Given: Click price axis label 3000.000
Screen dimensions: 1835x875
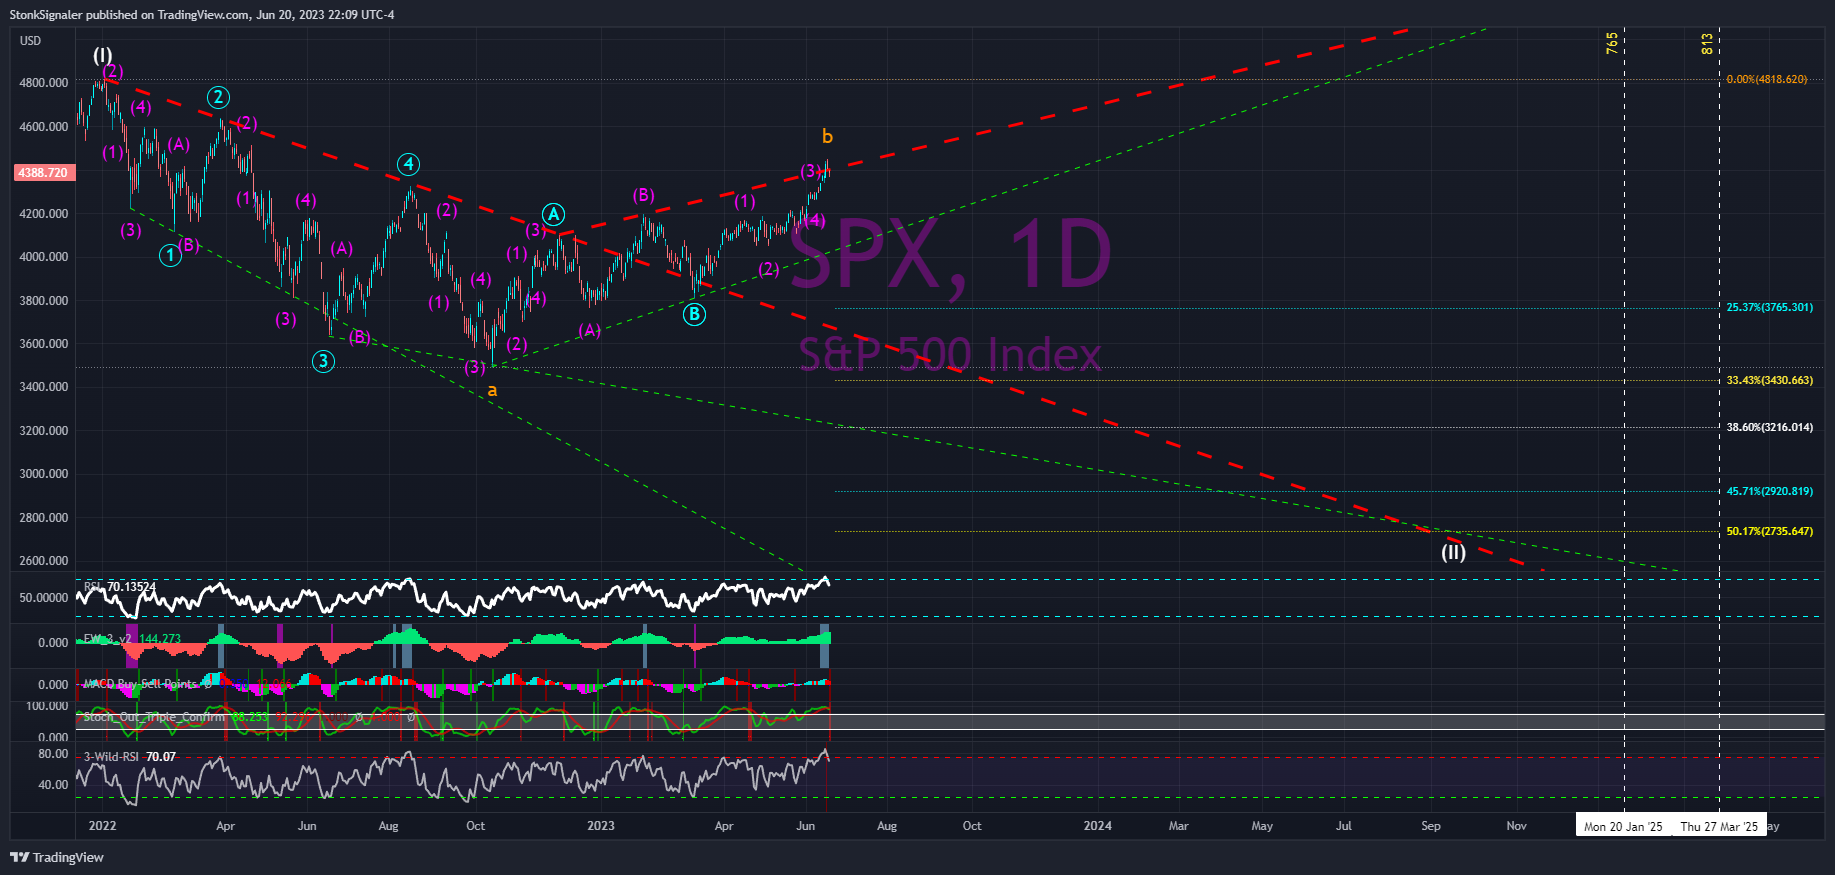Looking at the screenshot, I should pyautogui.click(x=43, y=474).
